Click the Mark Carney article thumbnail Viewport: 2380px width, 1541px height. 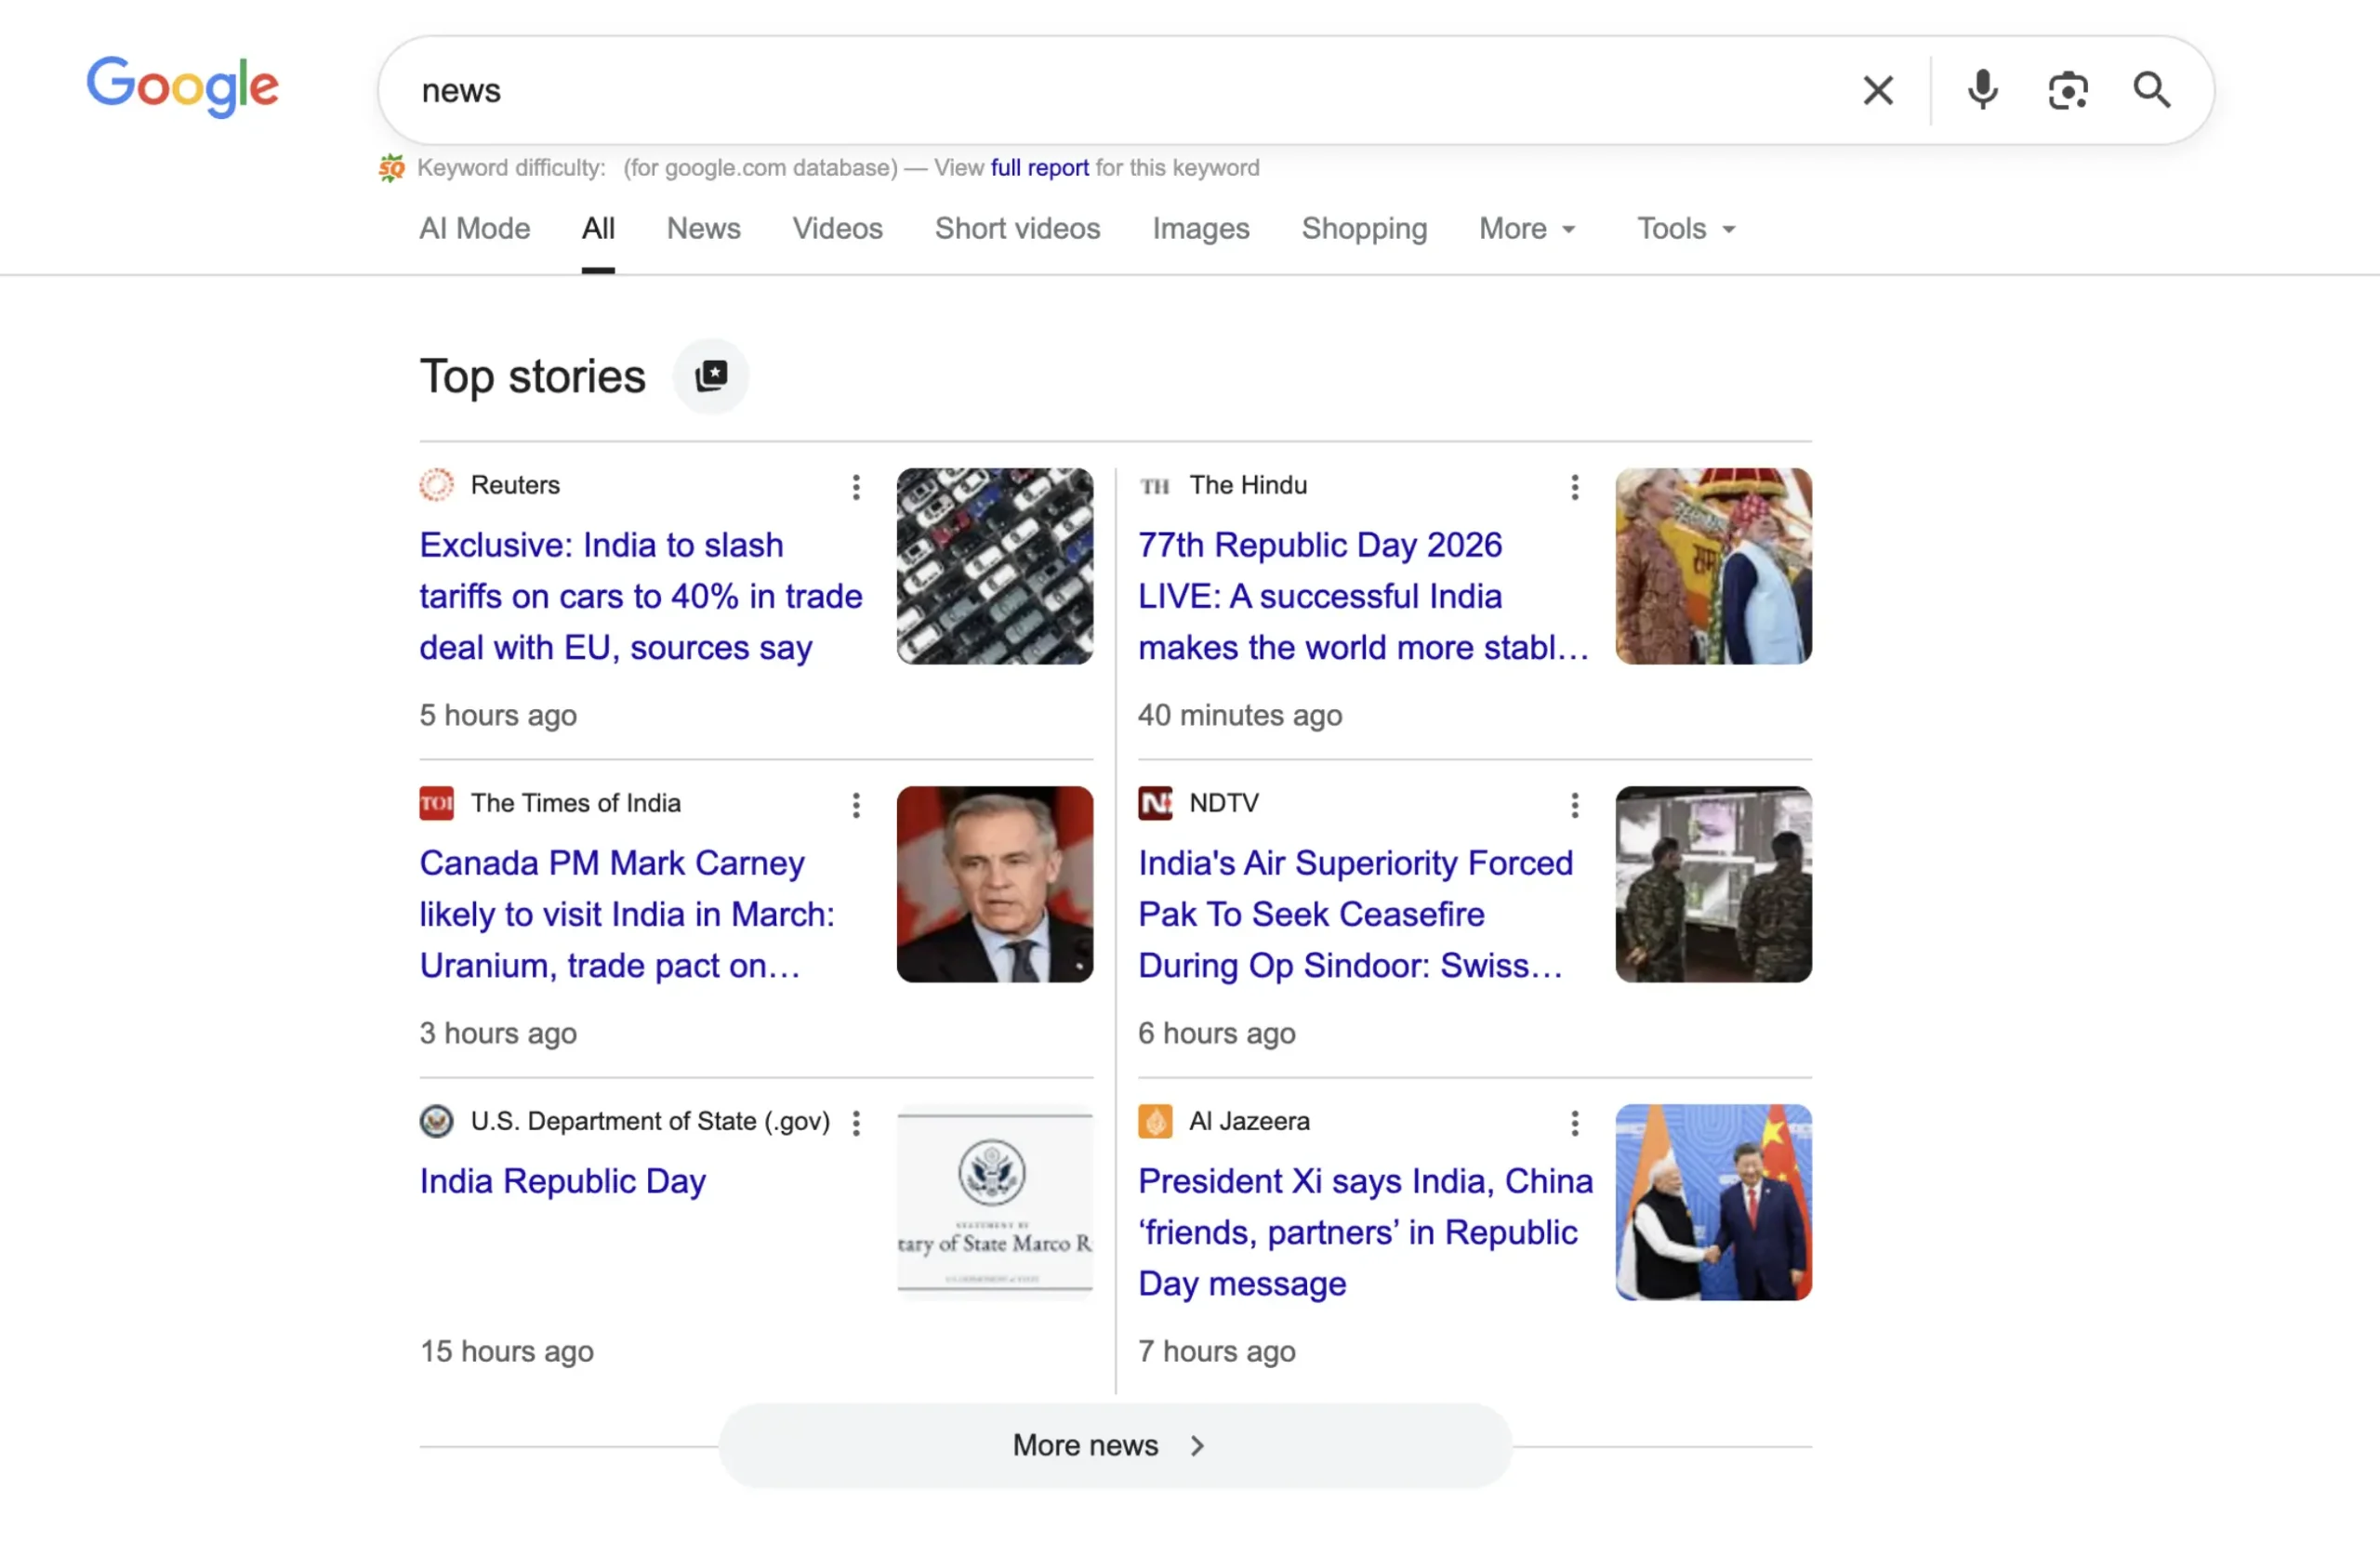click(995, 884)
